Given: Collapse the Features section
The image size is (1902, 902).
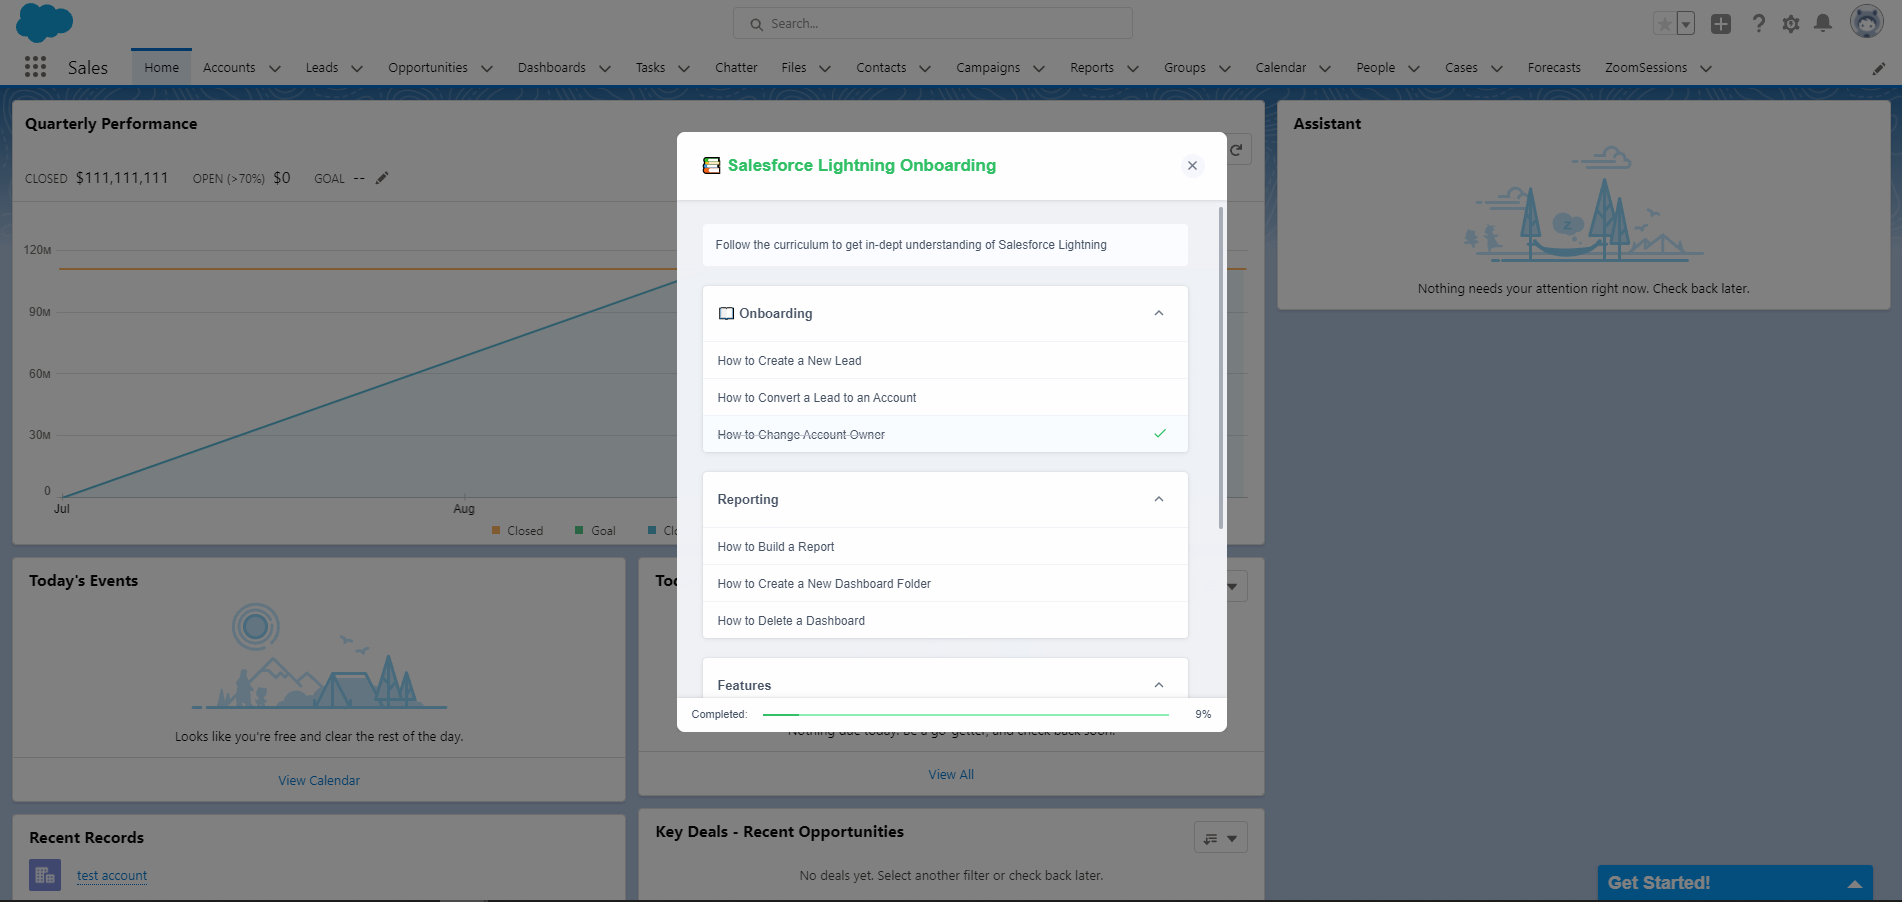Looking at the screenshot, I should pyautogui.click(x=1159, y=685).
